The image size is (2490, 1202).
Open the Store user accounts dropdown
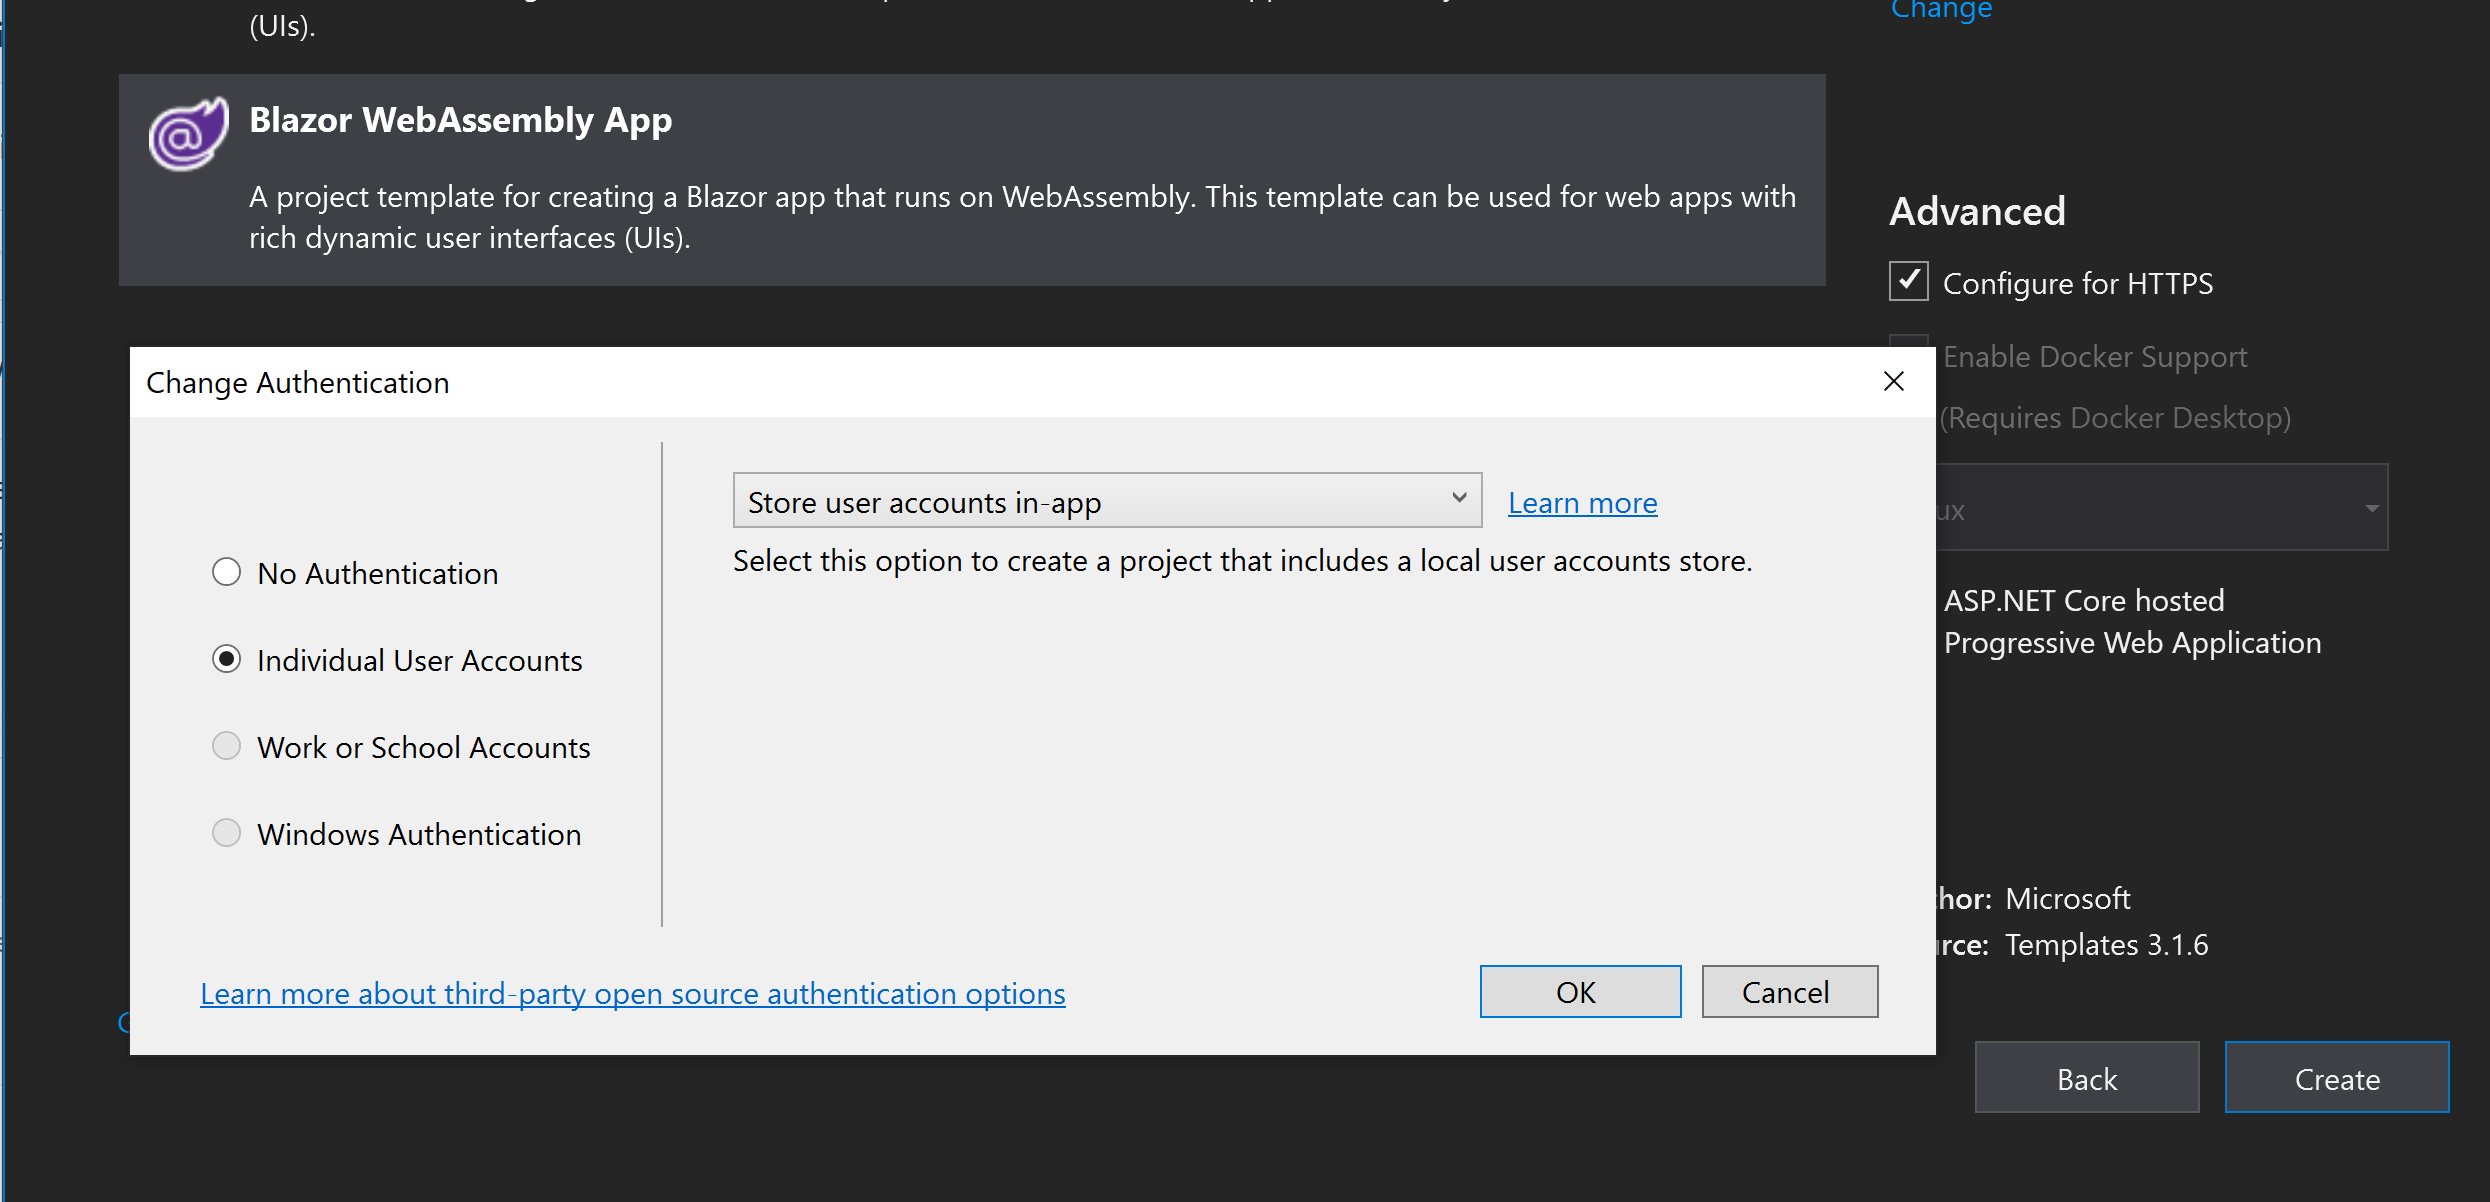pyautogui.click(x=1105, y=500)
